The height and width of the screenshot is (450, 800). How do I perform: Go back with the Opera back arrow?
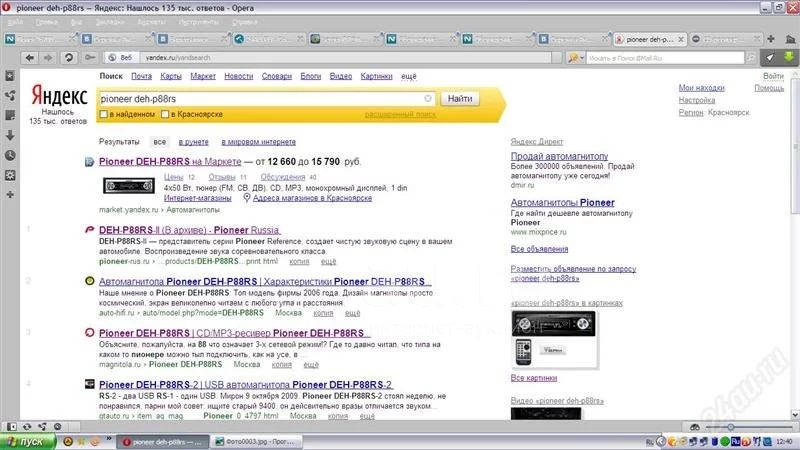coord(30,58)
